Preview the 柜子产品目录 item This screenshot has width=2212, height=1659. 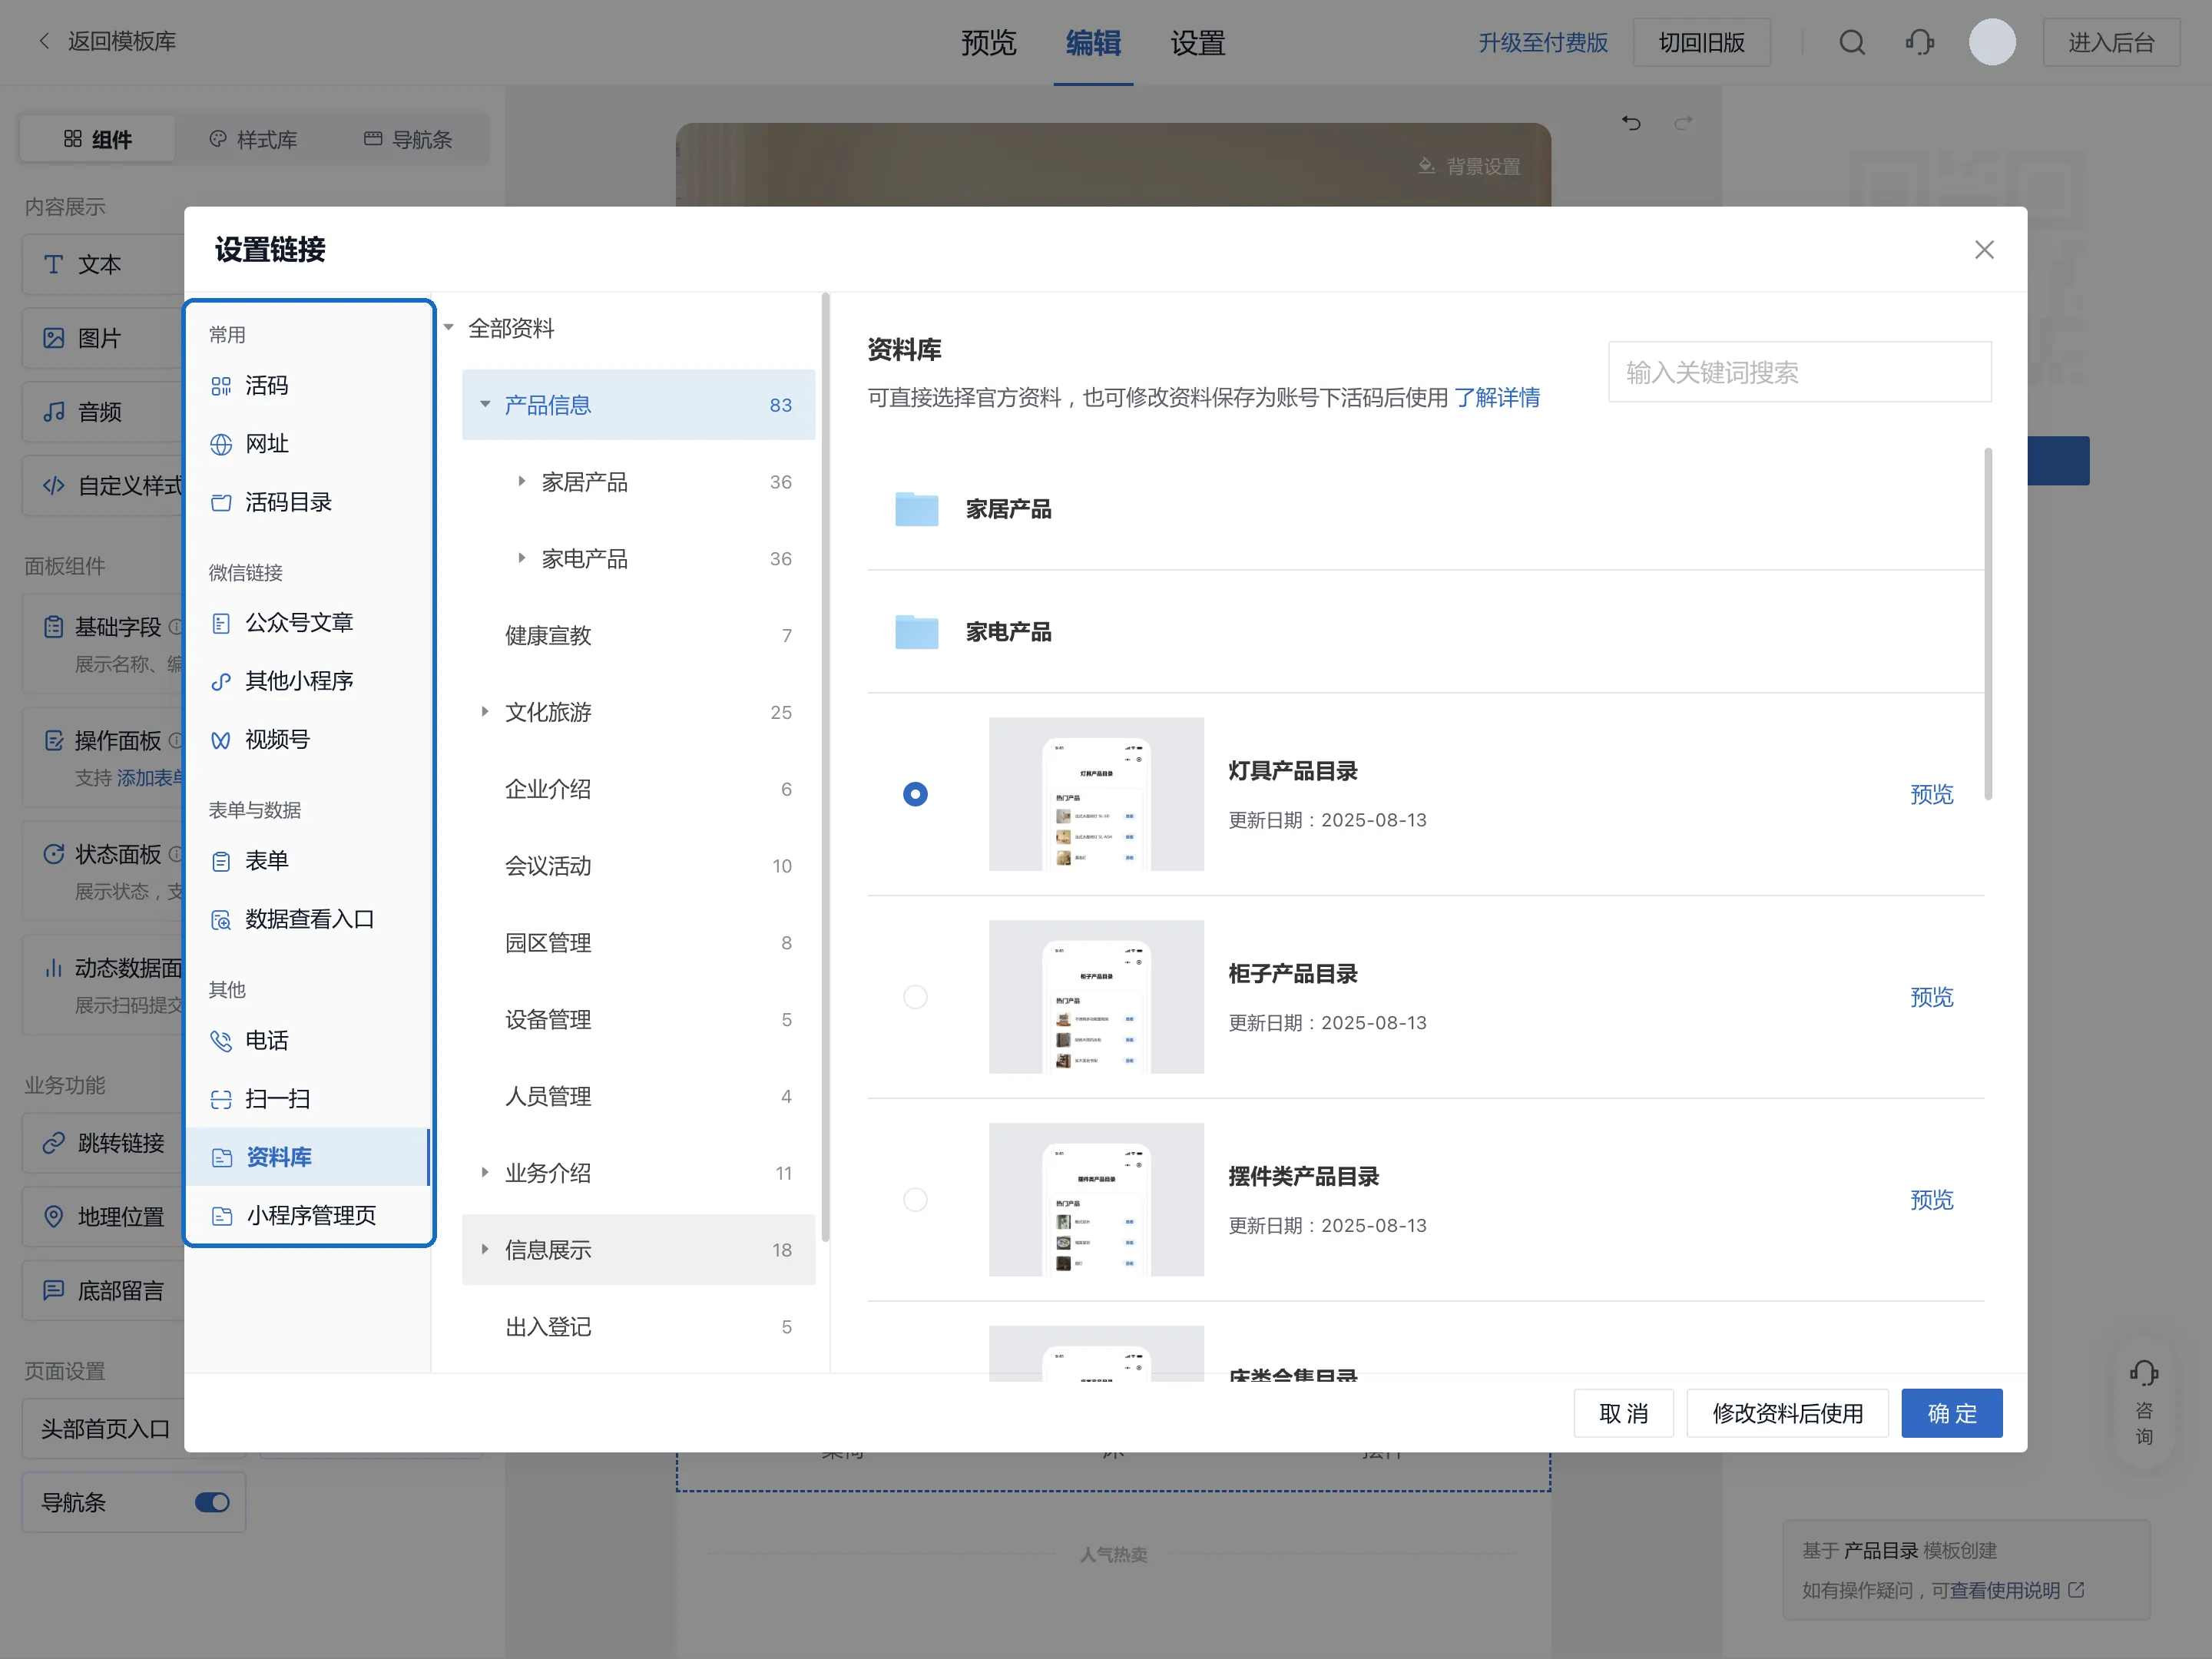click(x=1931, y=997)
